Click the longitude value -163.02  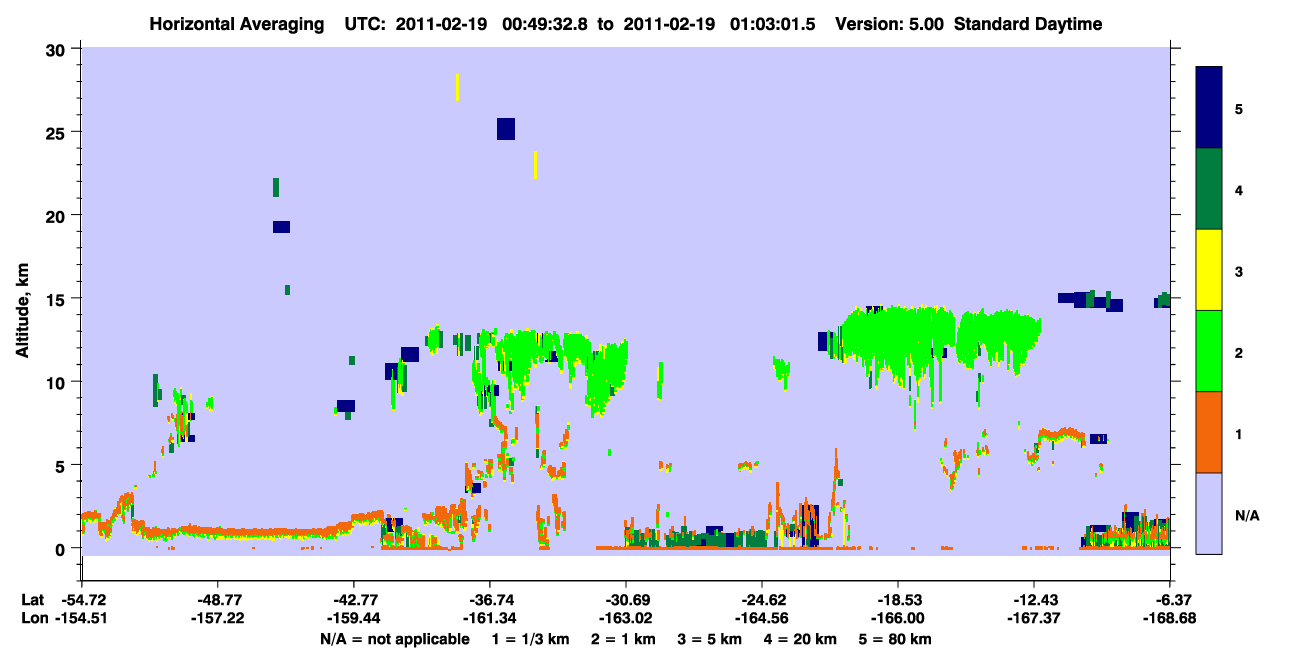point(626,618)
